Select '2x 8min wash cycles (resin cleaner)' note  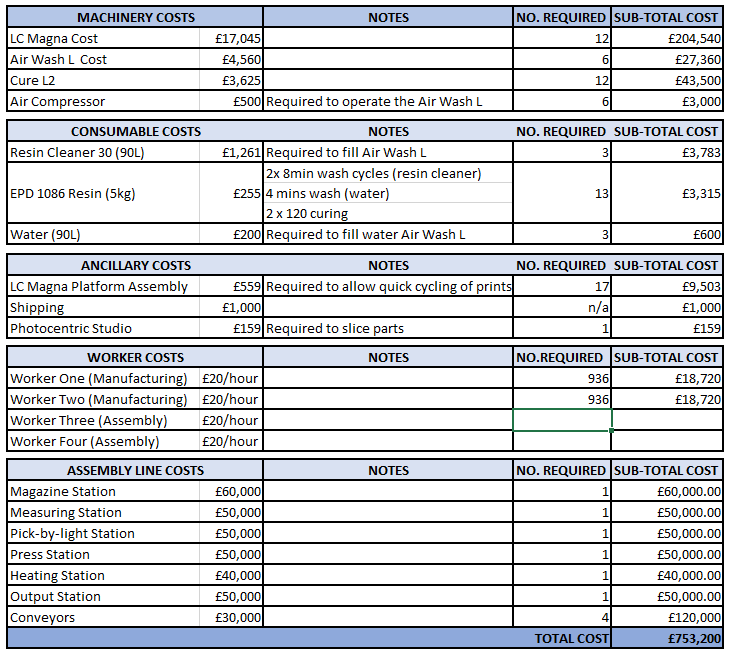coord(388,173)
